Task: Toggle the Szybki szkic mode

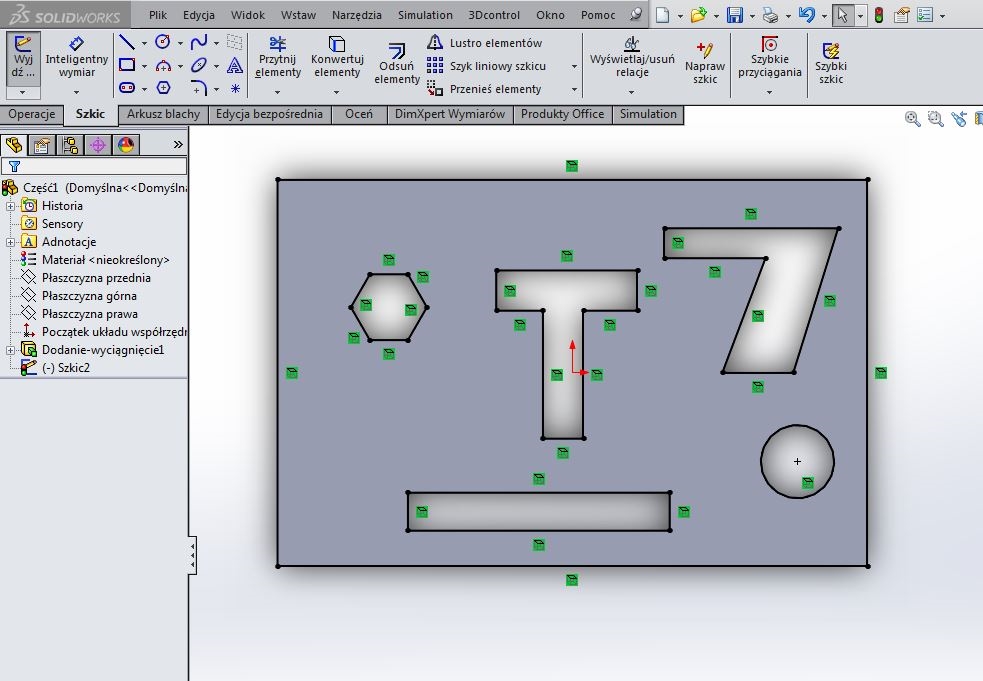Action: click(830, 62)
